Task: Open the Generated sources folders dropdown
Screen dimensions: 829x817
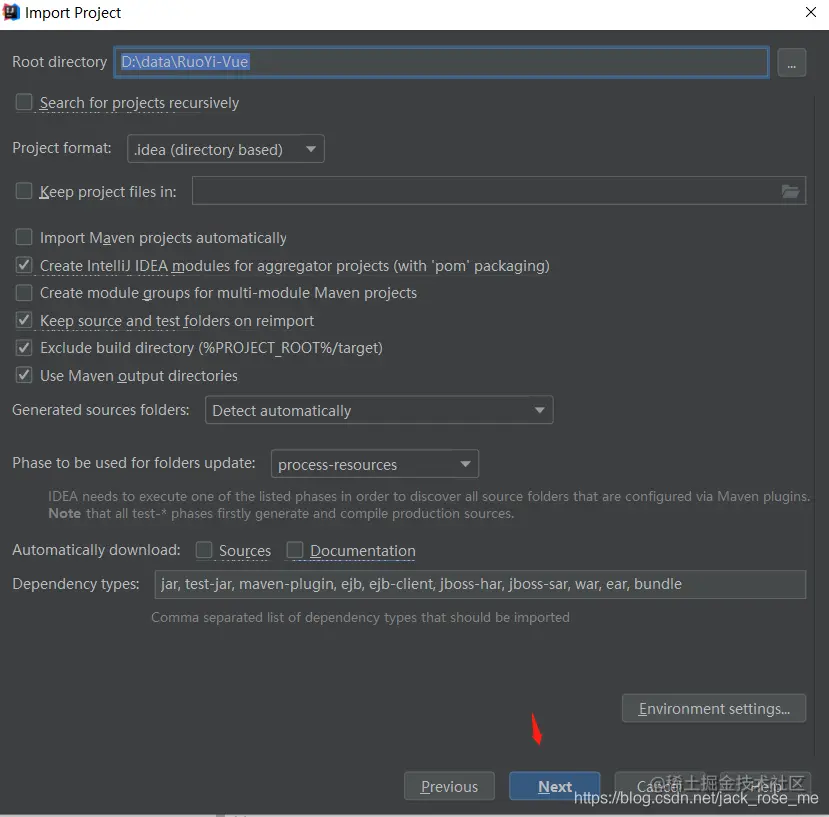Action: (x=379, y=410)
